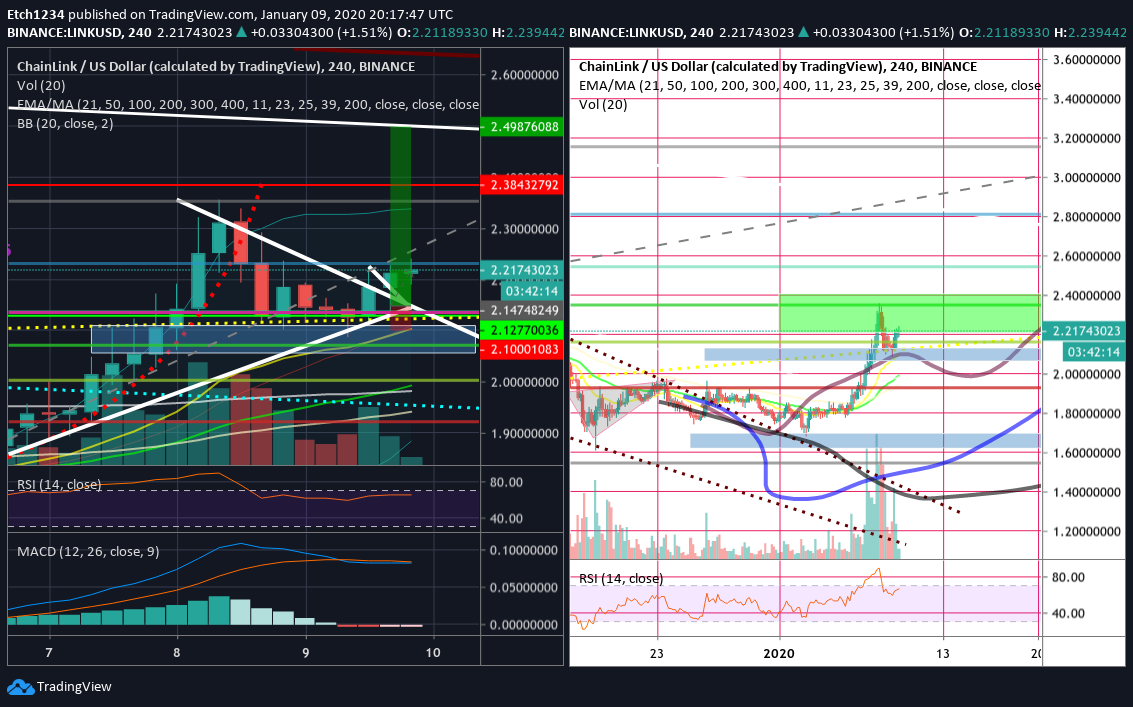Click the green 2.12770036 price label
The image size is (1133, 707).
[x=522, y=330]
